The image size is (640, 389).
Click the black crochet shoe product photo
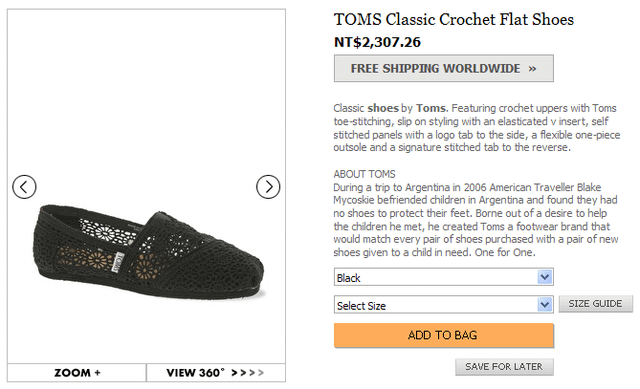(x=150, y=252)
